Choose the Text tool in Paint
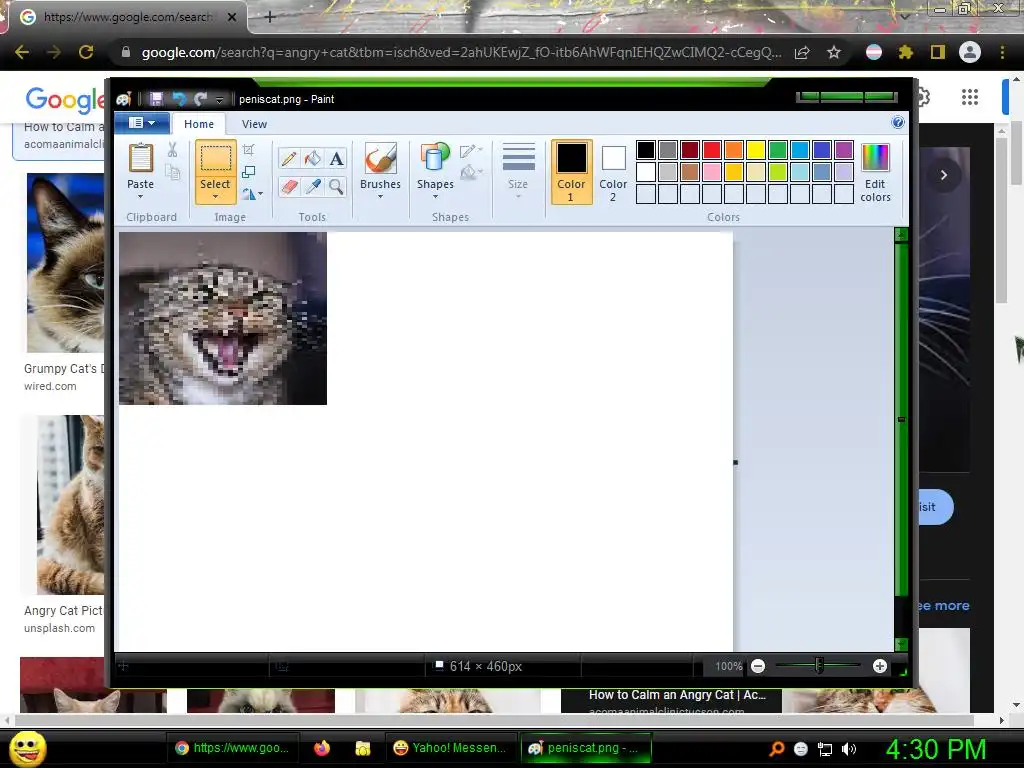Image resolution: width=1024 pixels, height=768 pixels. point(336,159)
